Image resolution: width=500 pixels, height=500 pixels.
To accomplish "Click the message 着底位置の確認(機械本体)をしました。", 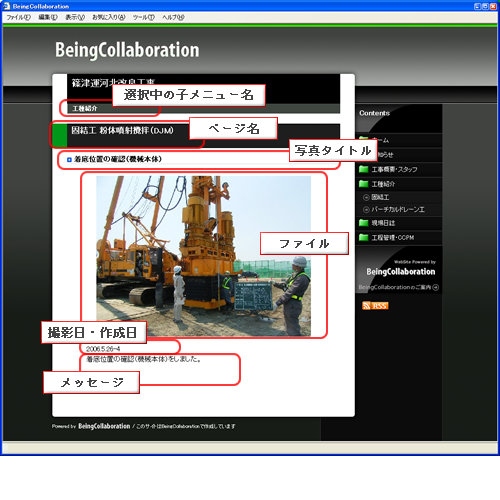I will click(144, 359).
